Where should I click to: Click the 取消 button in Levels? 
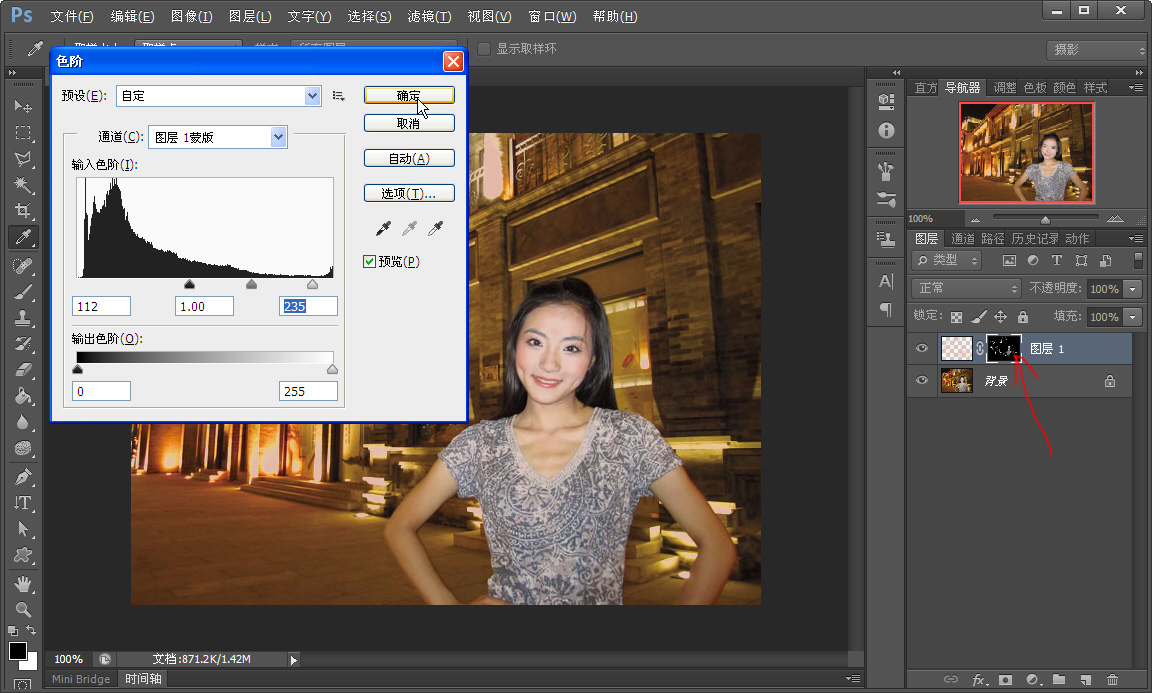409,123
